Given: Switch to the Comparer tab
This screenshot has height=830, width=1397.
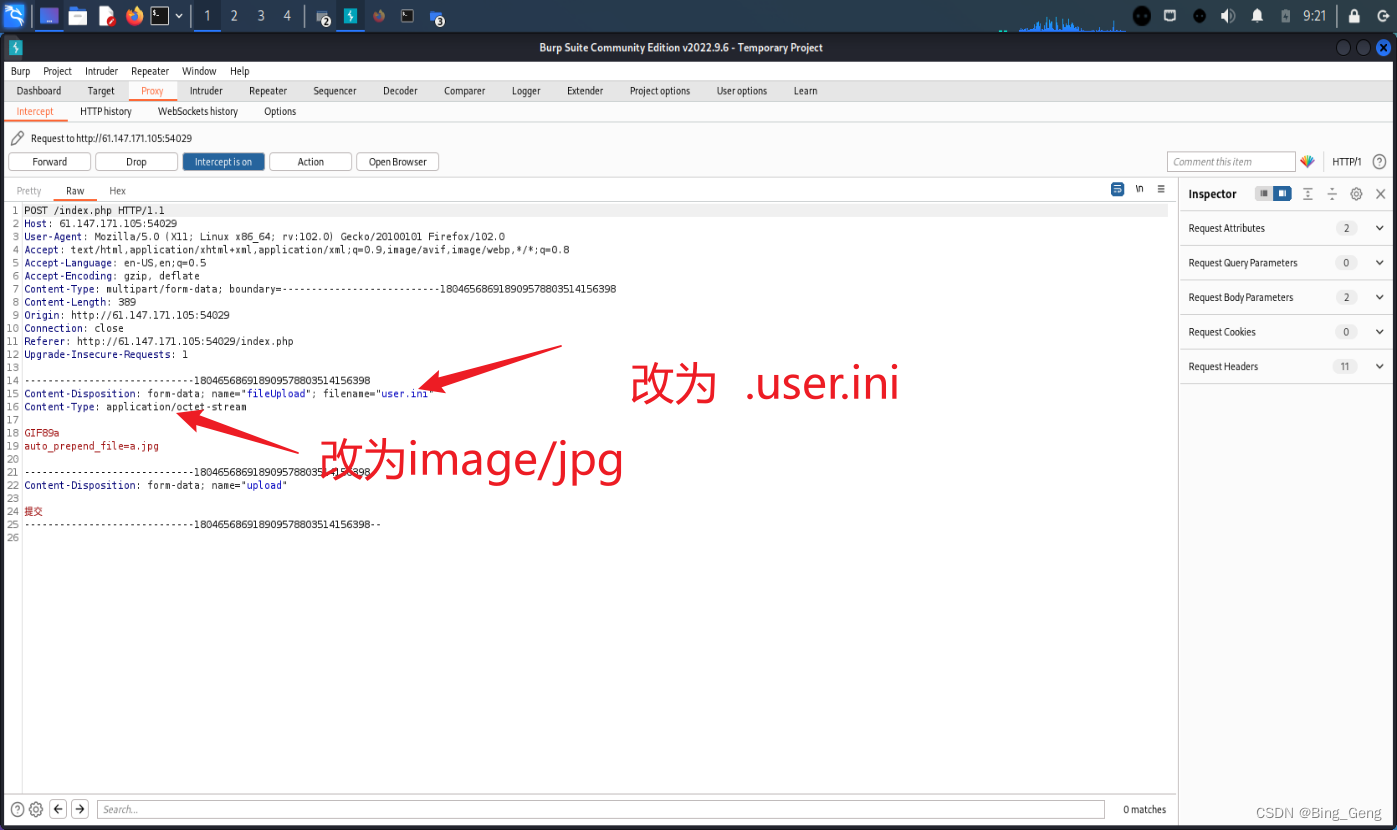Looking at the screenshot, I should (465, 91).
